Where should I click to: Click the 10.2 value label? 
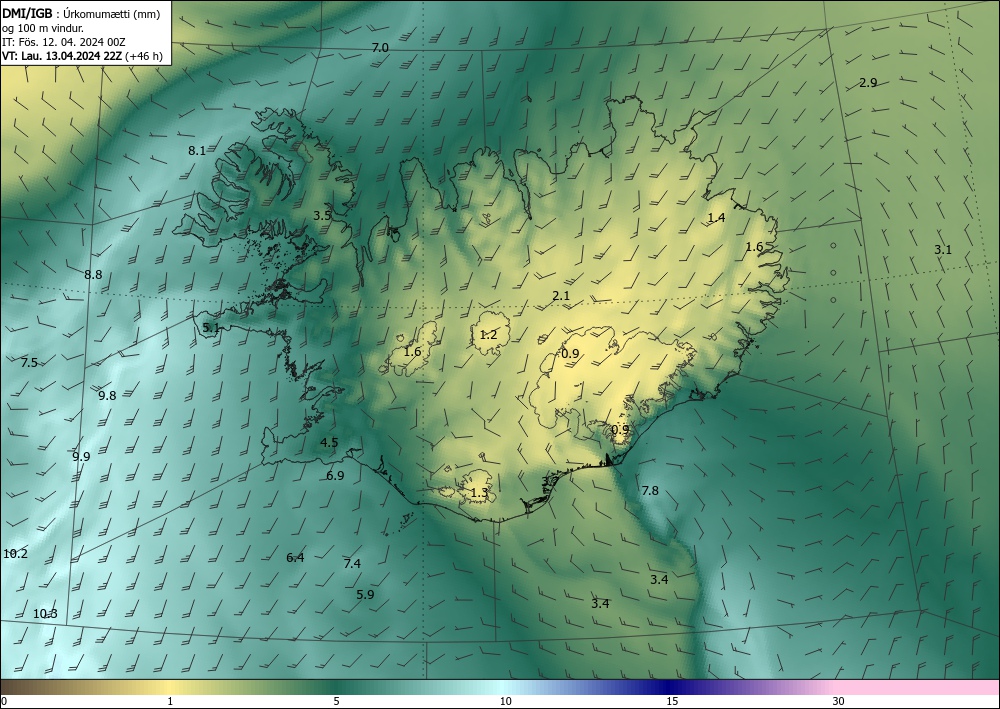15,553
